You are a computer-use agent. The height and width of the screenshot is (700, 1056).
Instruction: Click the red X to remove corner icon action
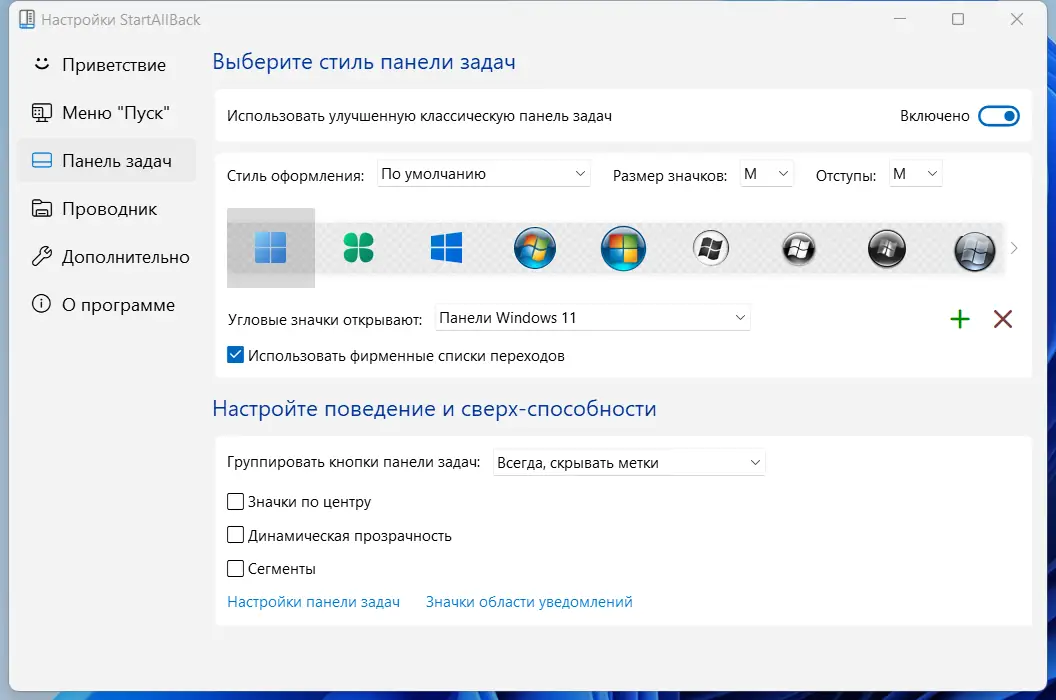(1003, 319)
